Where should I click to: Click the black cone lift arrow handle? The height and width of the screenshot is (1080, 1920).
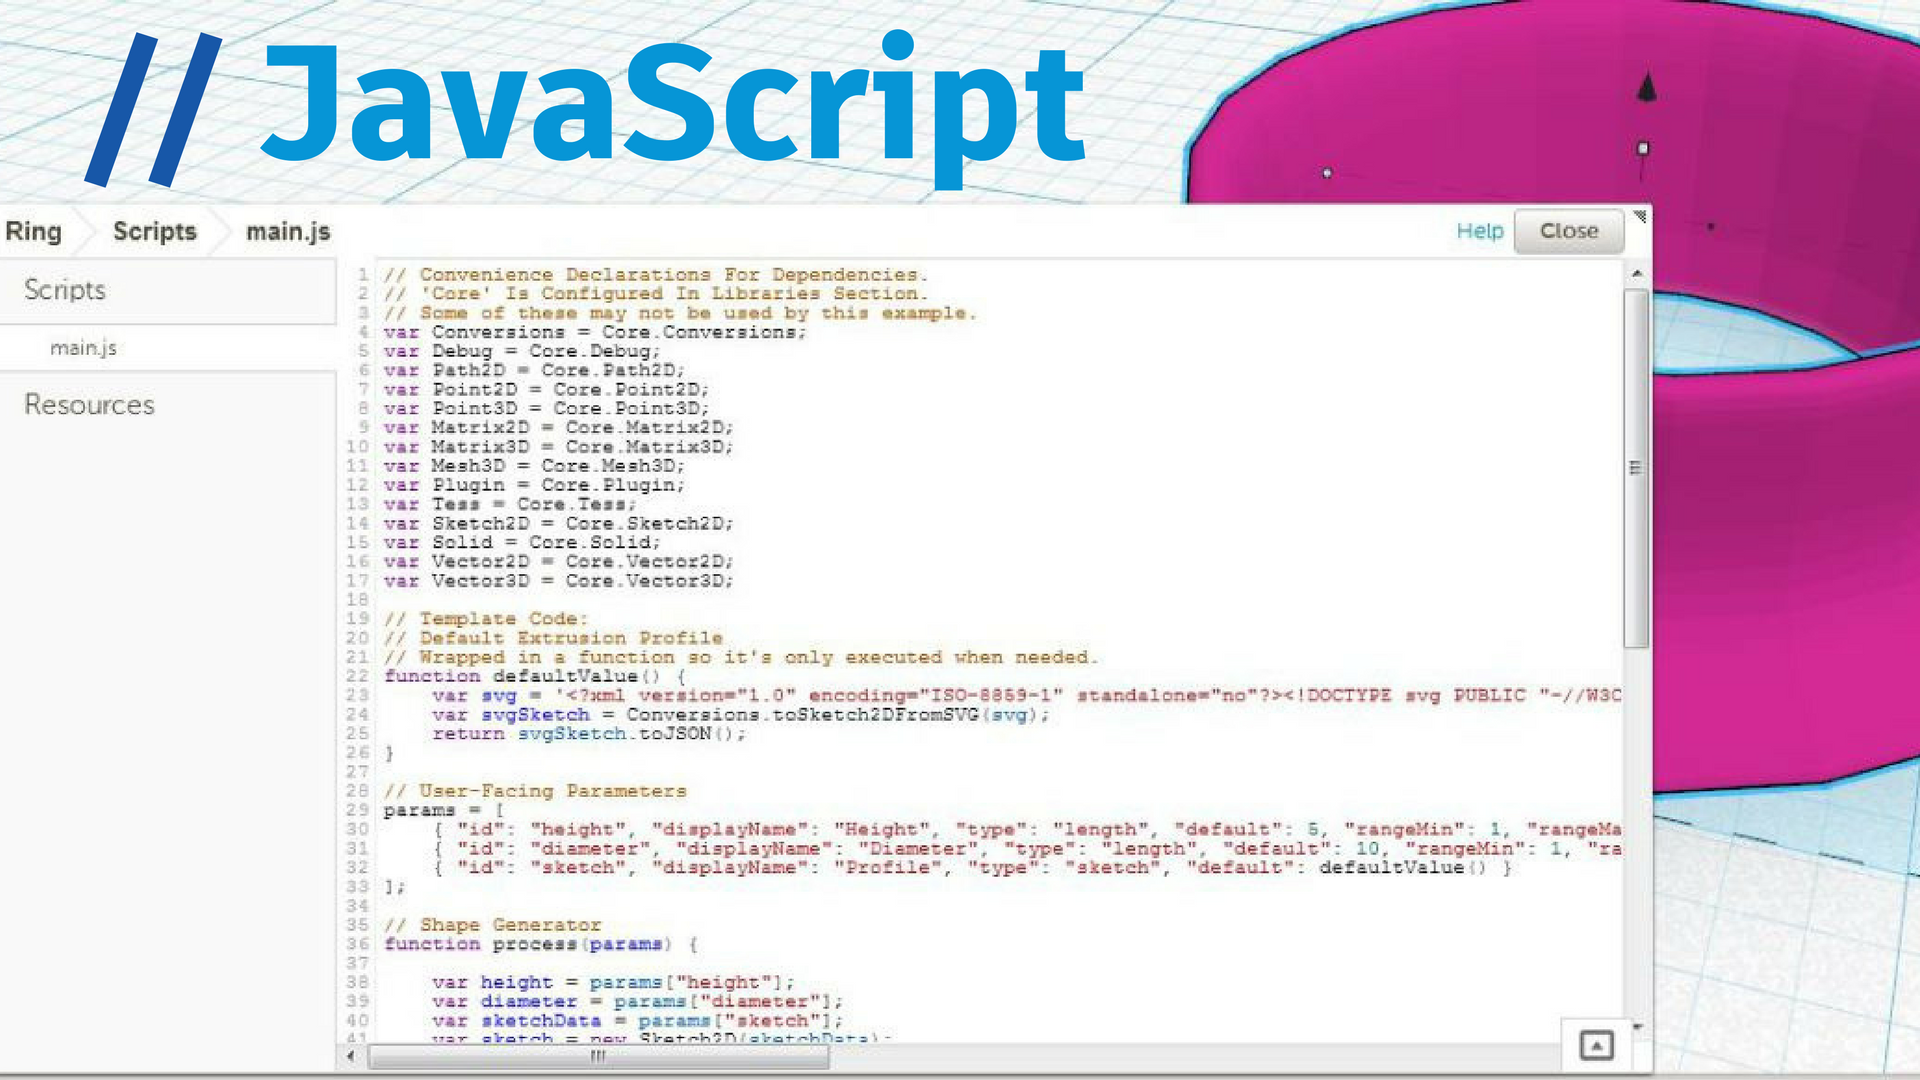(1646, 88)
